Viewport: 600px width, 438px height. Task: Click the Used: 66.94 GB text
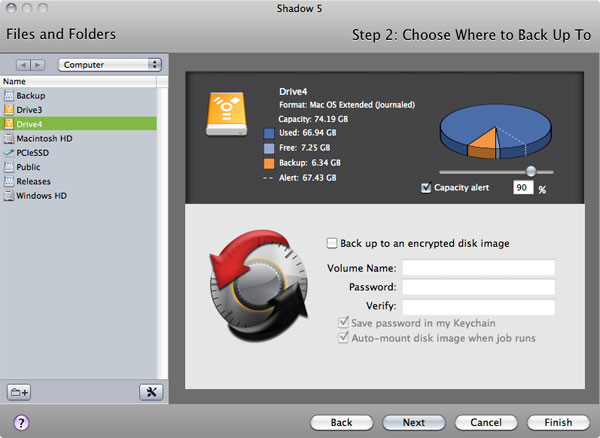click(x=308, y=133)
